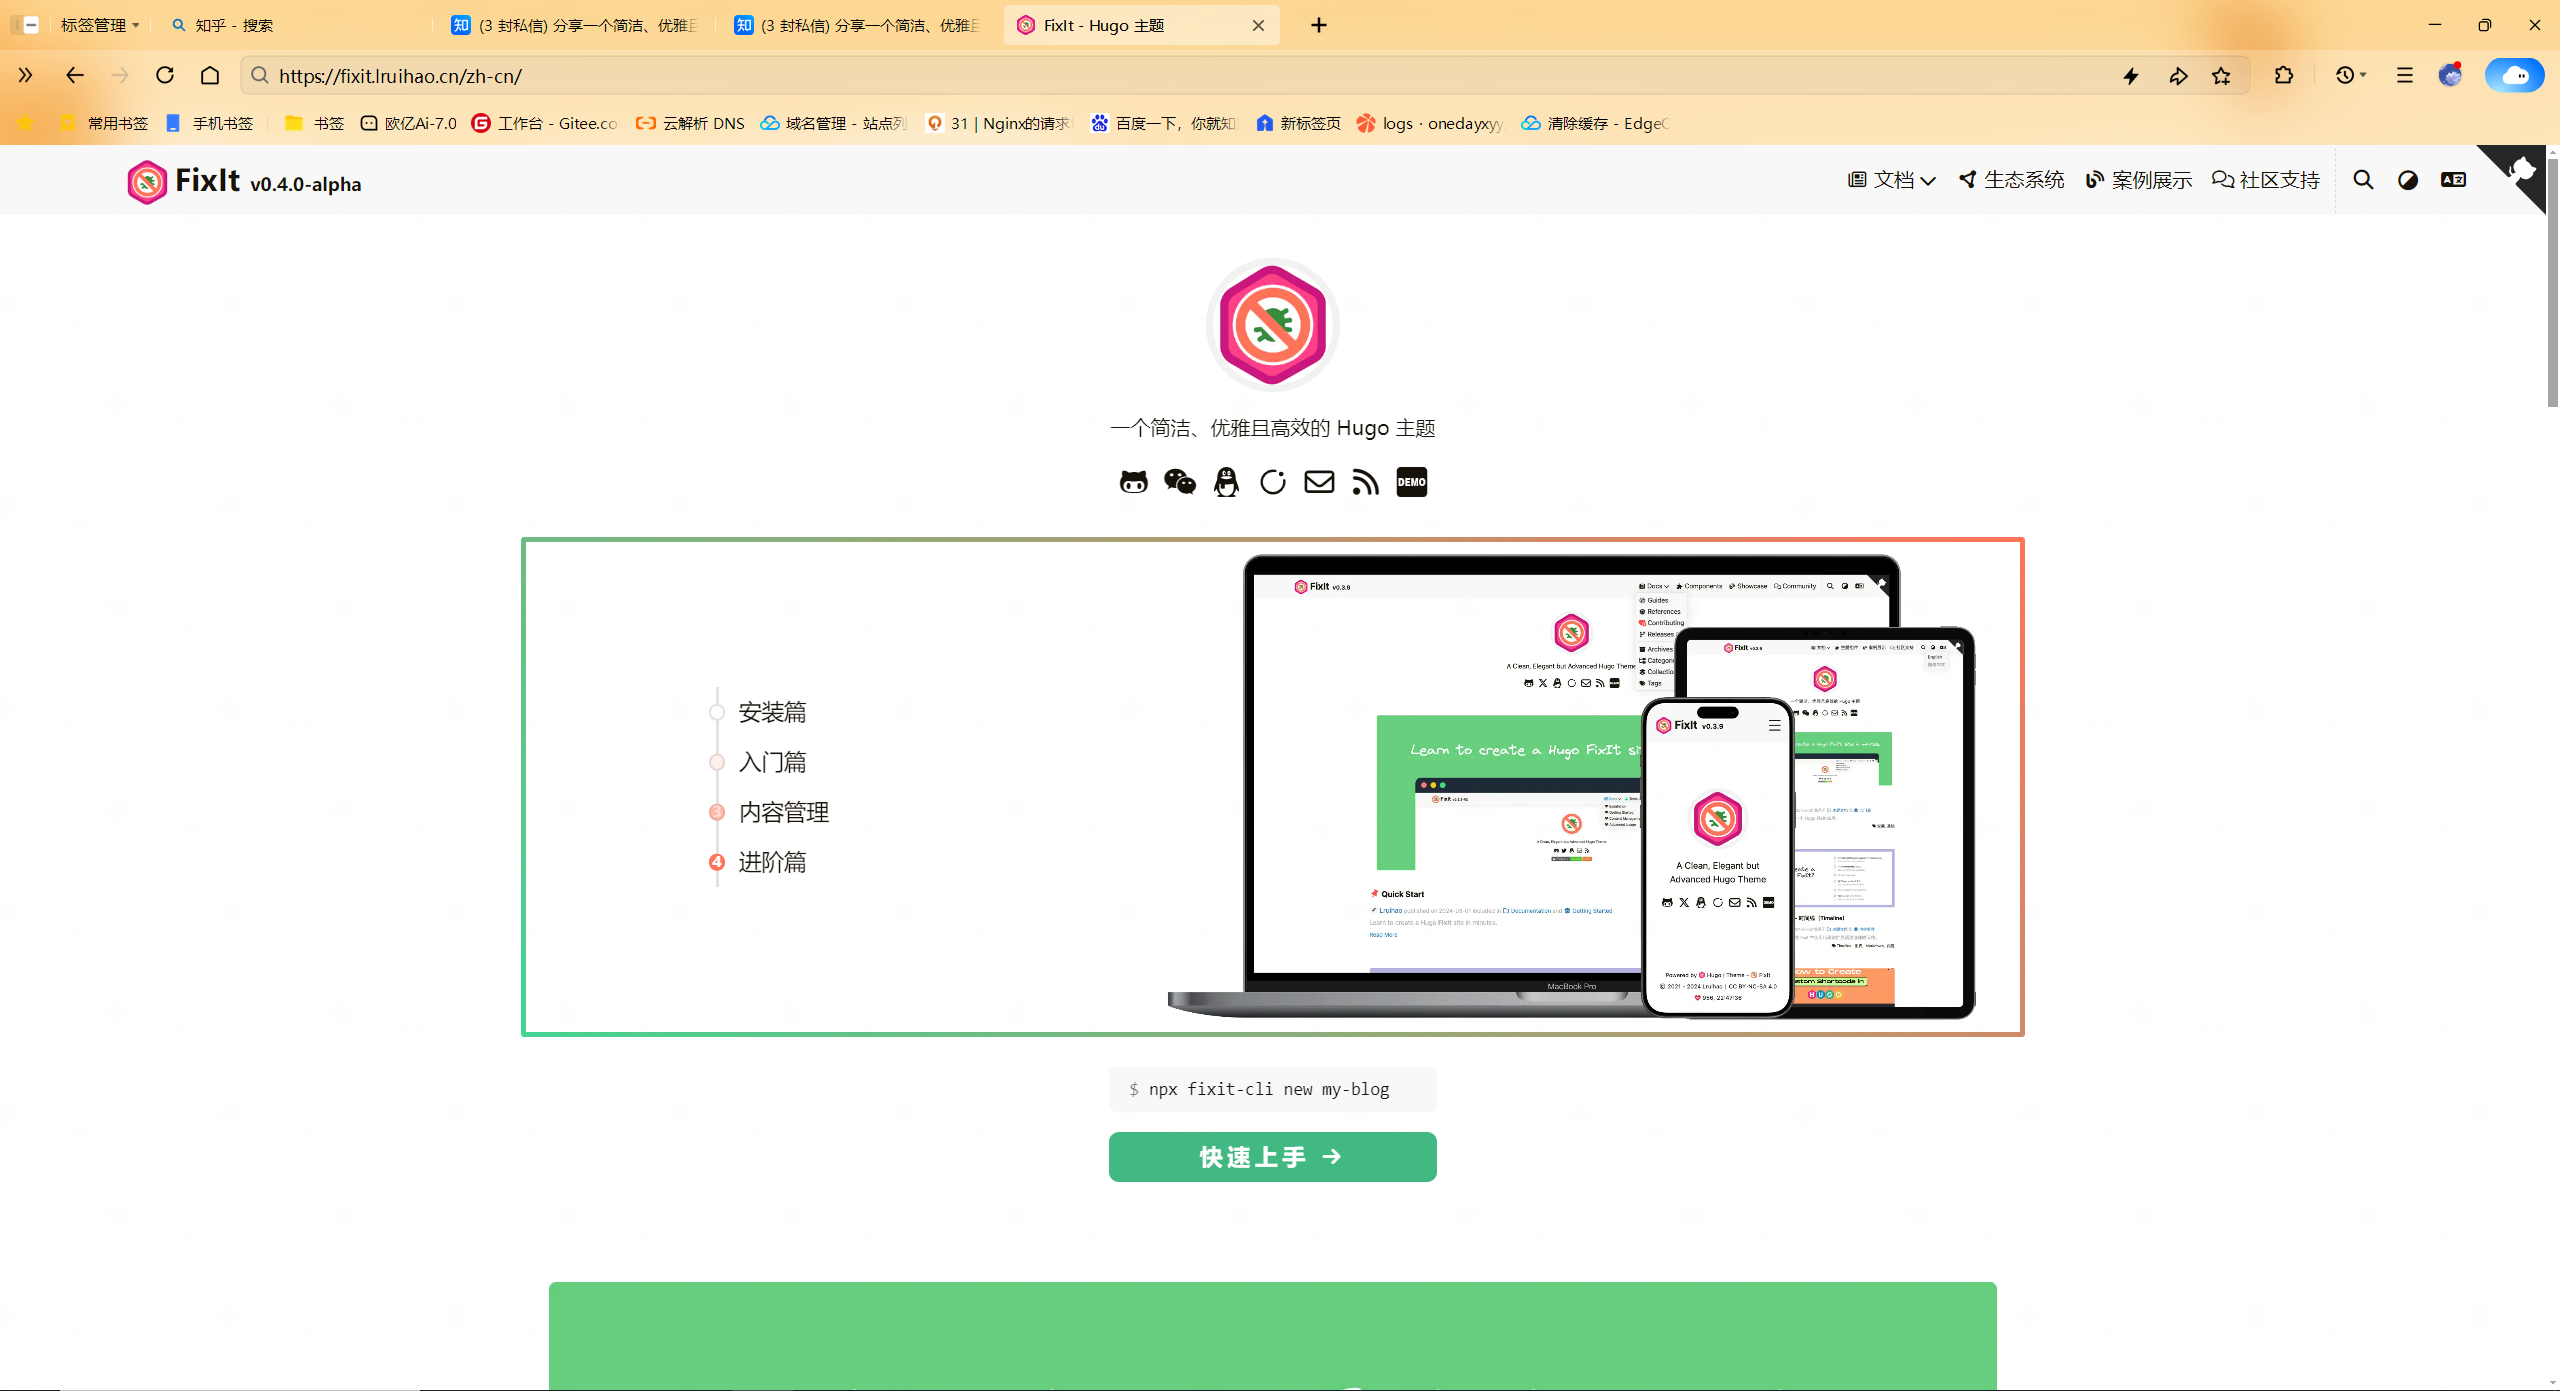Open the 书签 bookmark folder
The height and width of the screenshot is (1391, 2560).
coord(315,123)
